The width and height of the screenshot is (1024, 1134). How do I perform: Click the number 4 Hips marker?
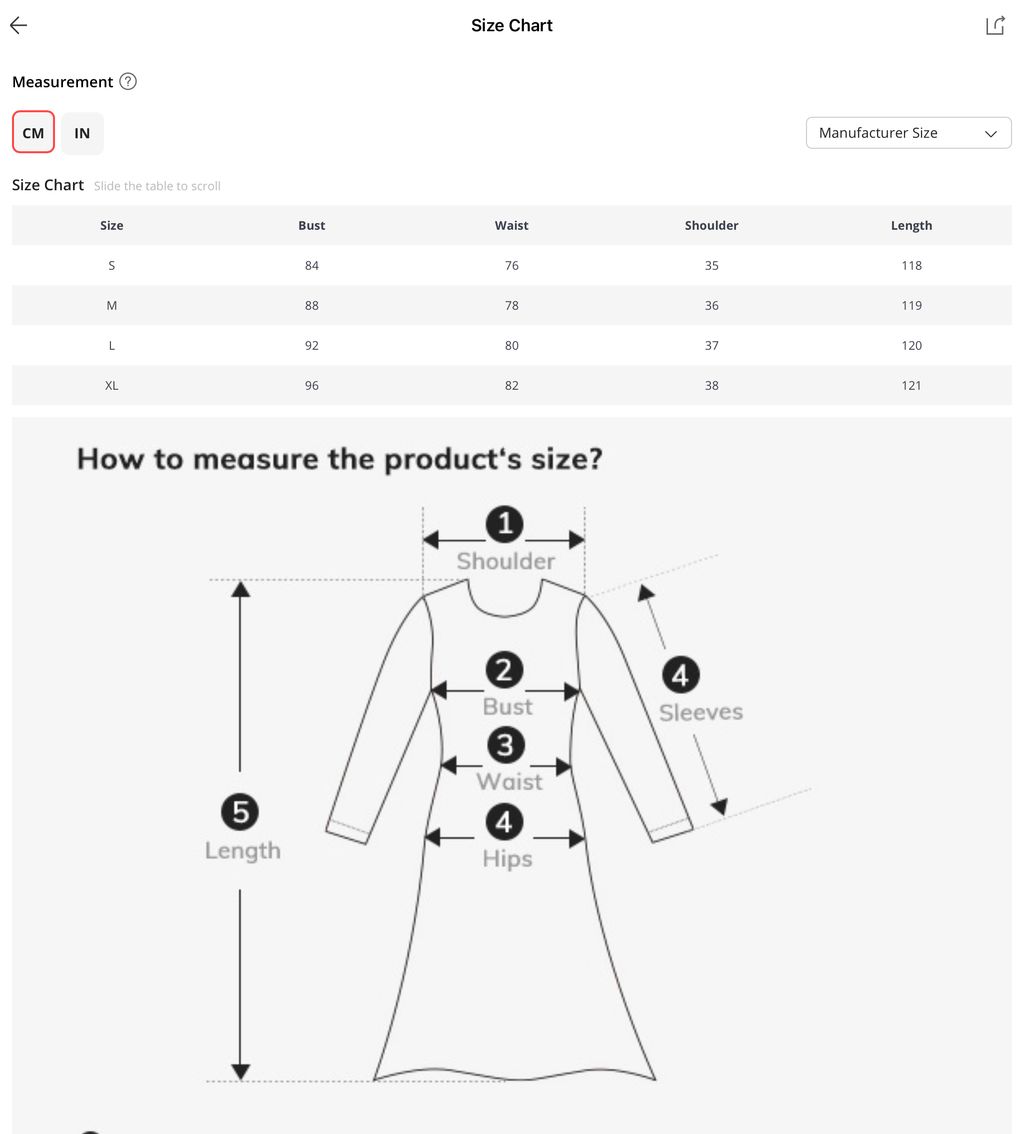pos(505,822)
